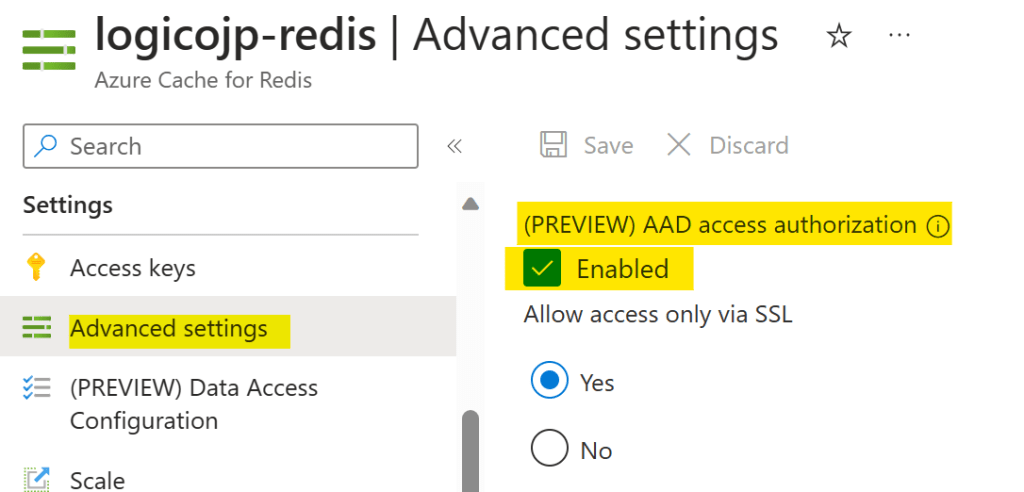Discard the pending changes
This screenshot has height=492, width=1024.
click(728, 145)
